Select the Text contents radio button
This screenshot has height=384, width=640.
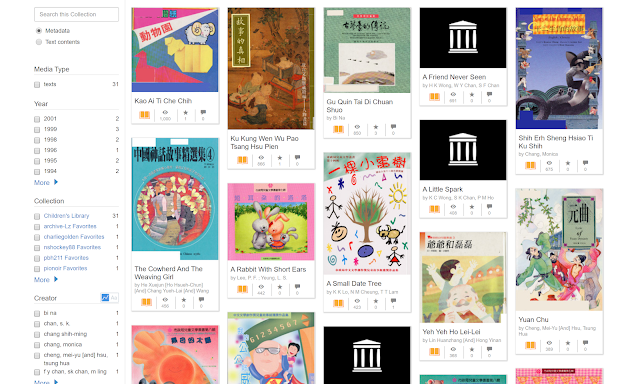click(x=39, y=42)
